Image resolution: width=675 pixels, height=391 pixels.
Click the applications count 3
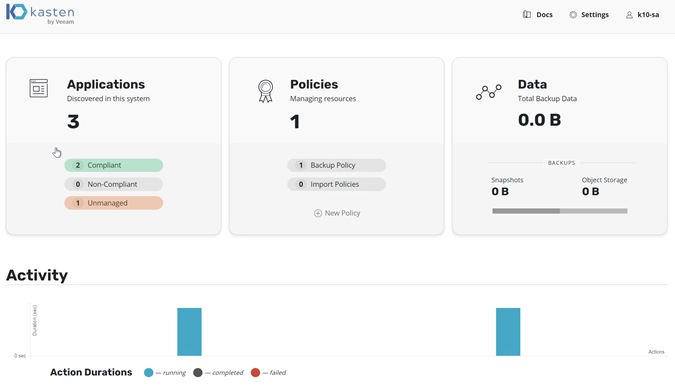[73, 121]
